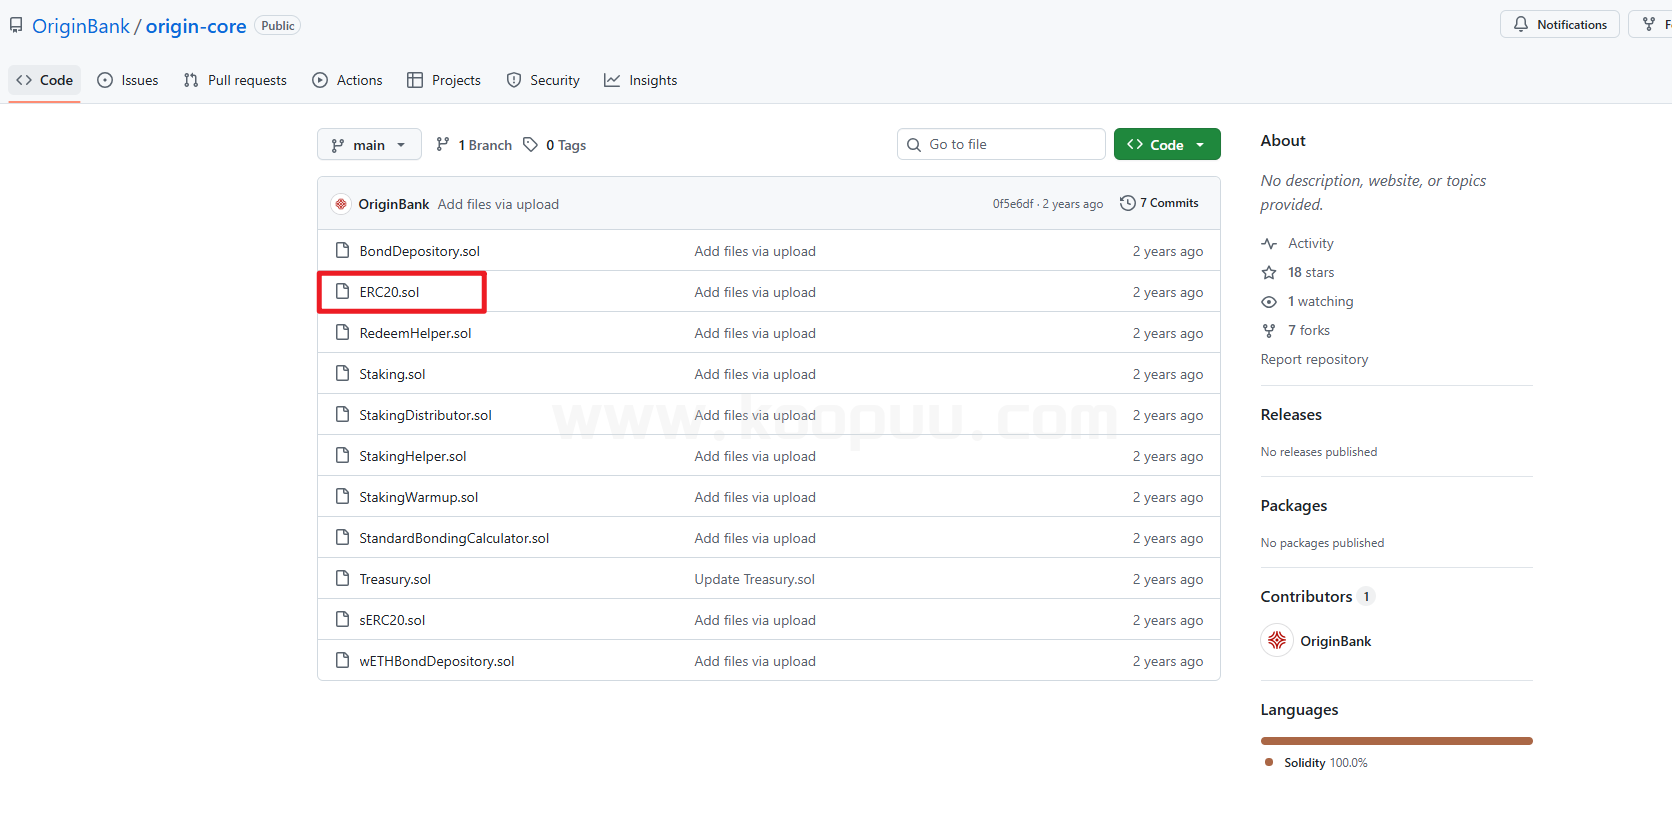This screenshot has height=823, width=1672.
Task: Click the Staking.sol file icon
Action: (x=342, y=374)
